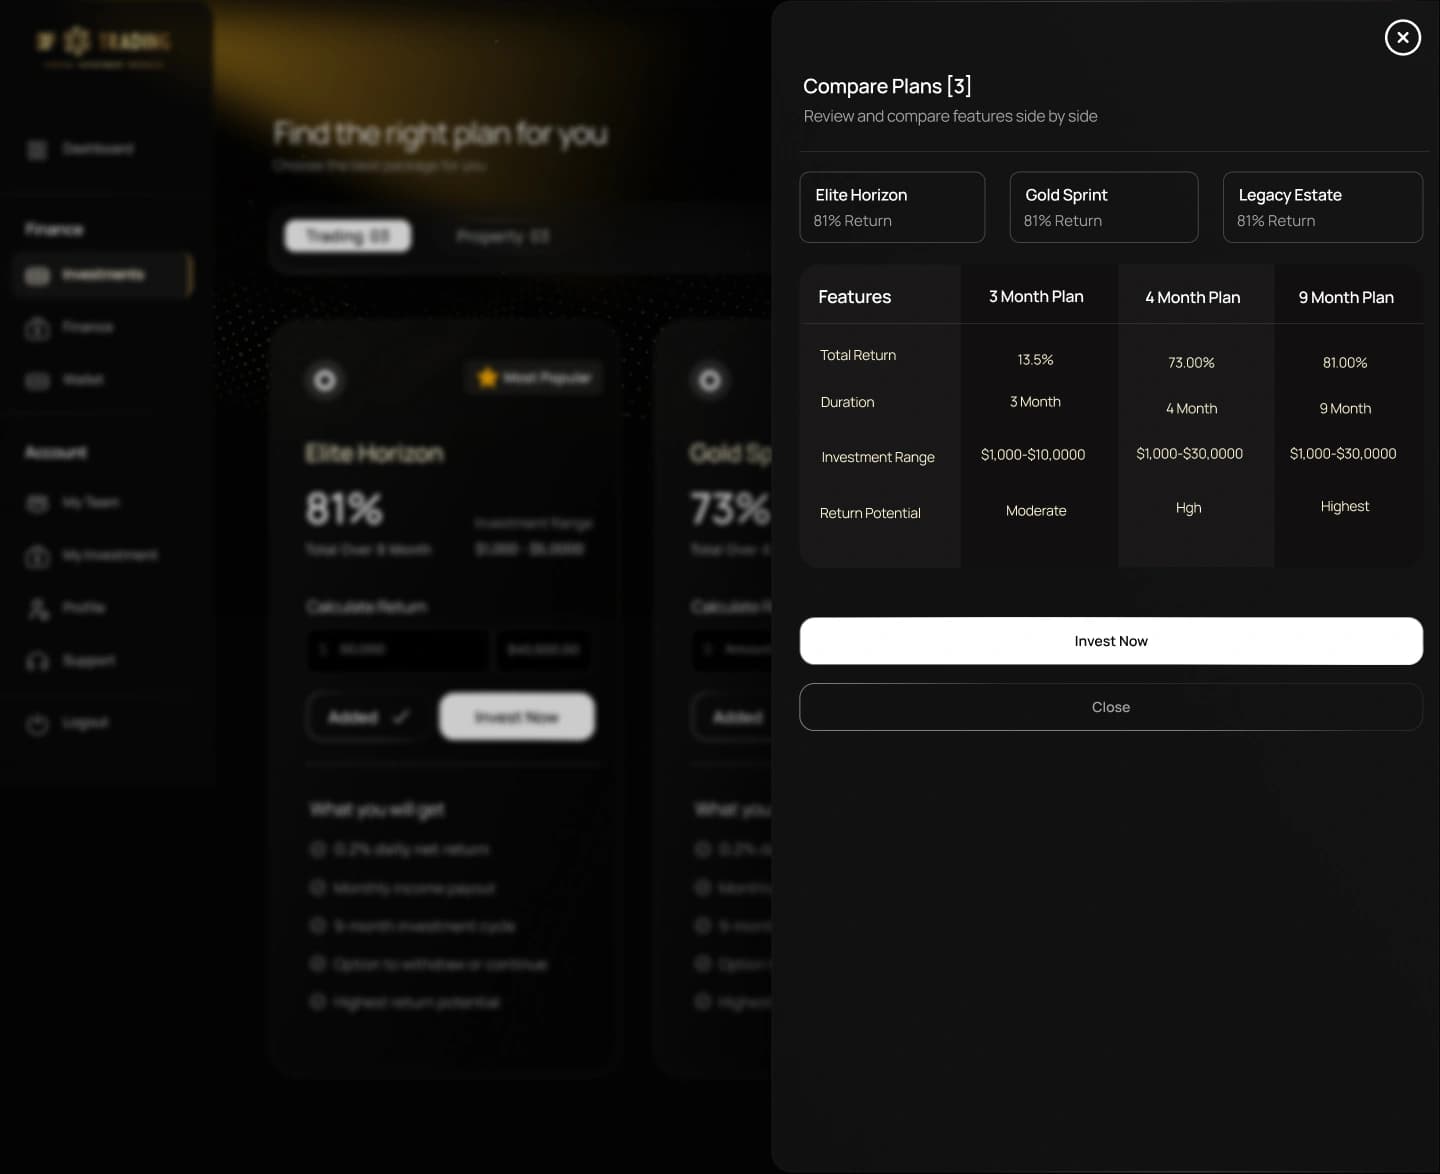Click the 73.00% total return value

(1191, 363)
